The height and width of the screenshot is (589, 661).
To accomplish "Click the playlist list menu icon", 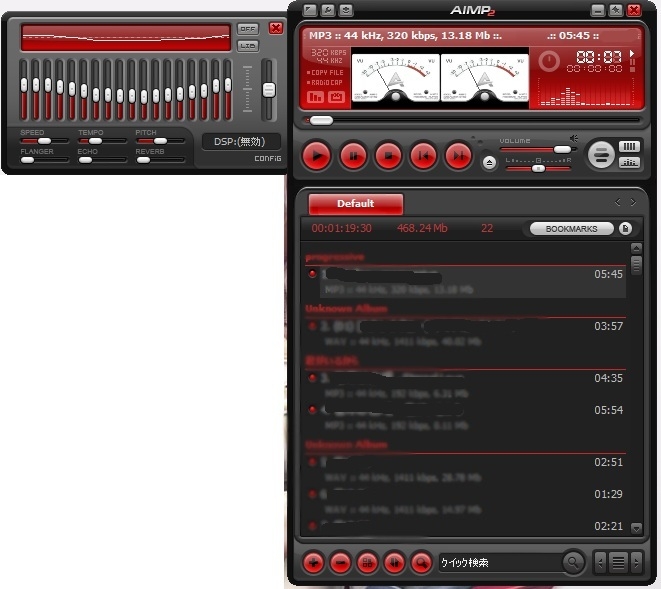I will pyautogui.click(x=618, y=562).
